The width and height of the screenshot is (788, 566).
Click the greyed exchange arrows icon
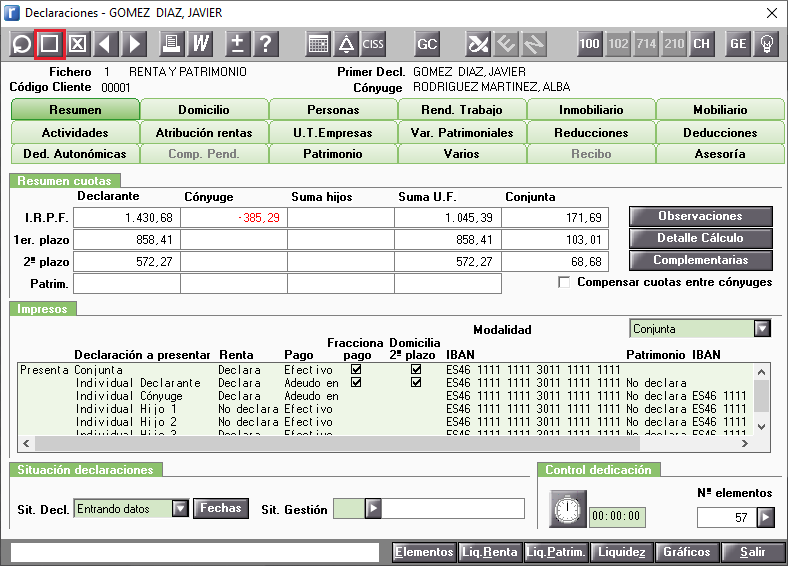(x=534, y=44)
